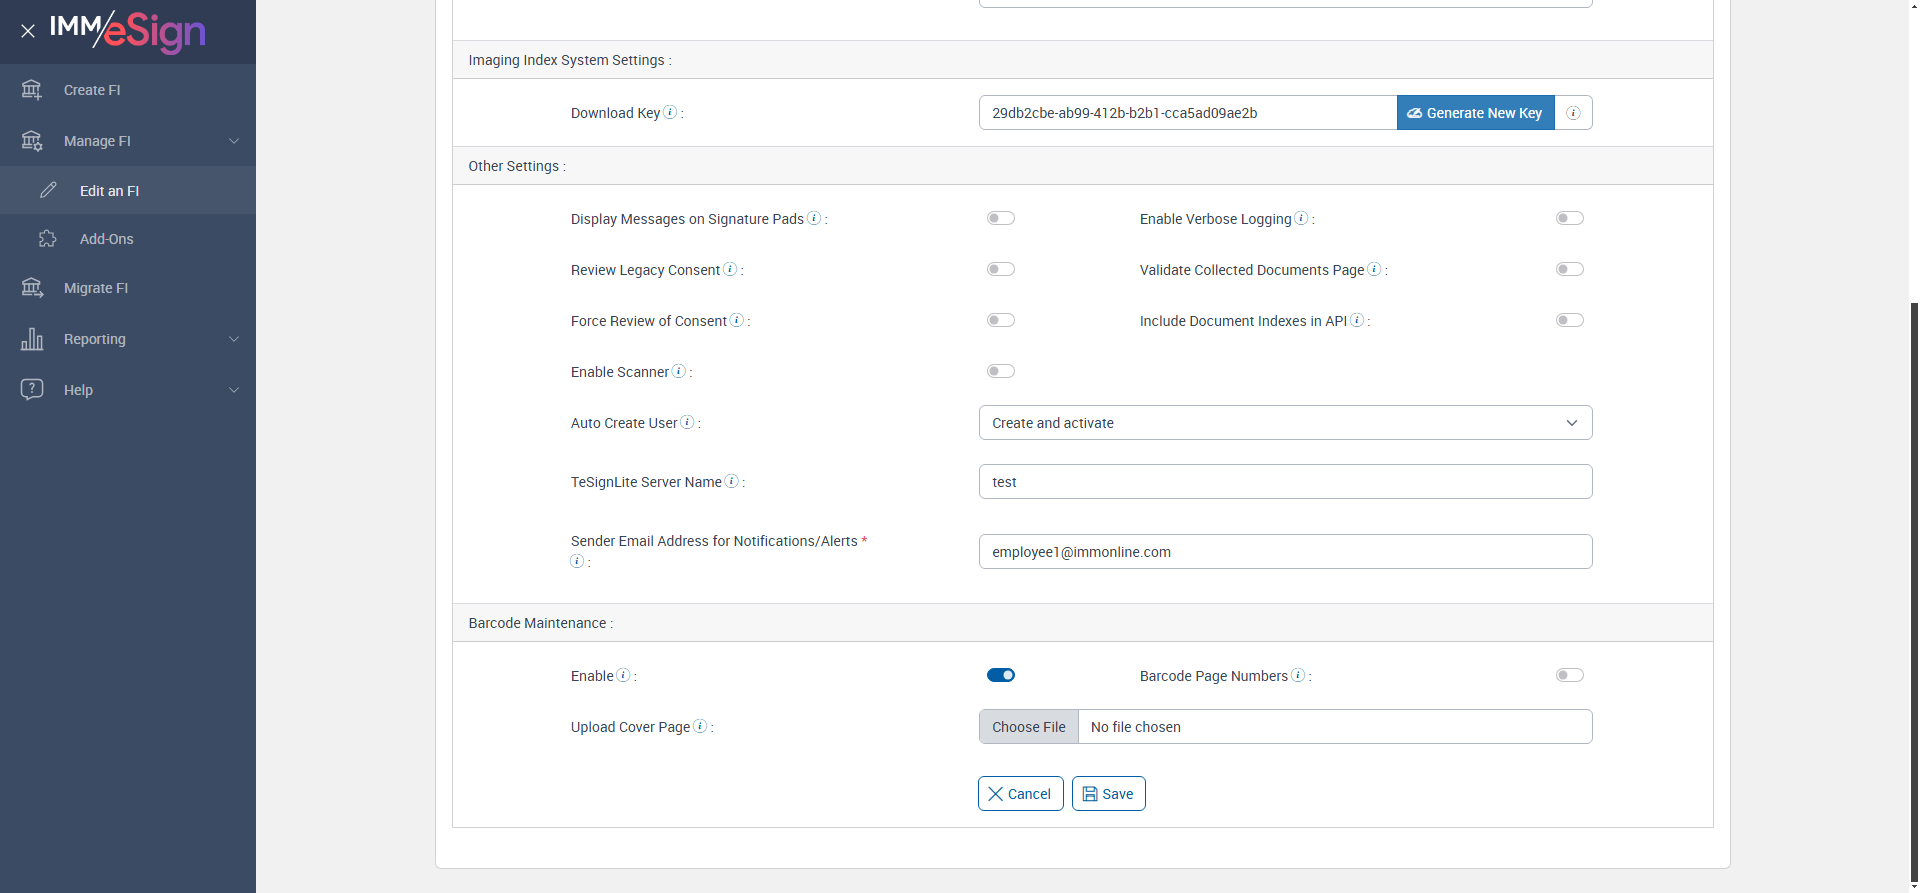Click the info icon beside Generate New Key
This screenshot has height=893, width=1920.
1573,113
